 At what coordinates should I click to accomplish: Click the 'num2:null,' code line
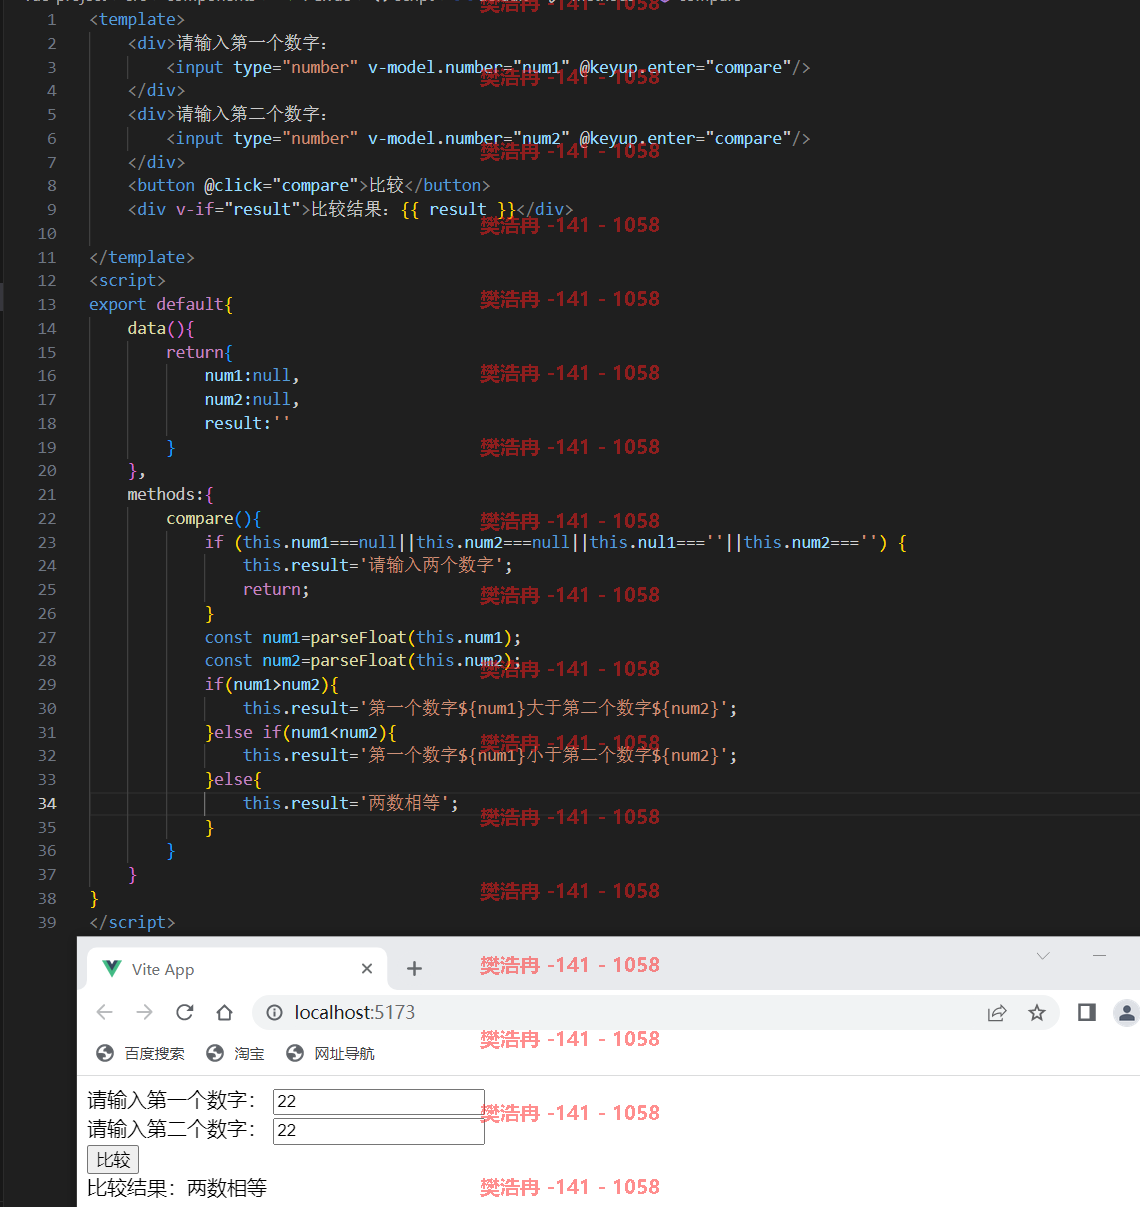click(252, 399)
